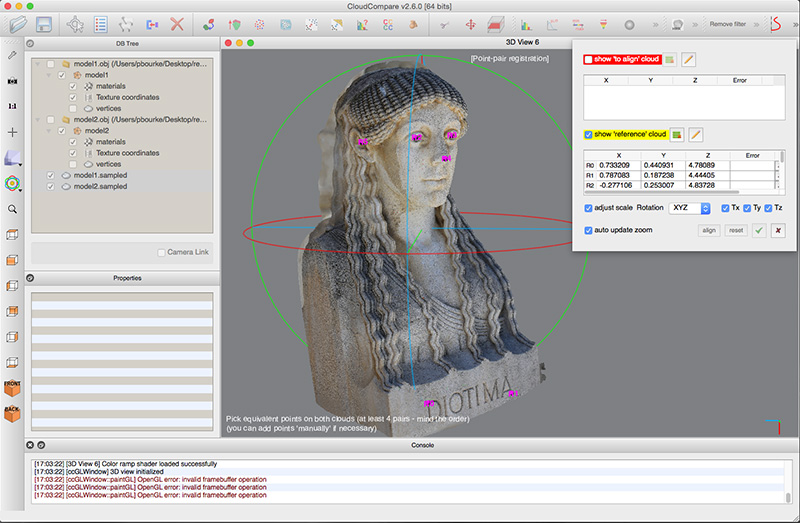The width and height of the screenshot is (800, 523).
Task: Click the plus icon in left sidebar
Action: coord(12,132)
